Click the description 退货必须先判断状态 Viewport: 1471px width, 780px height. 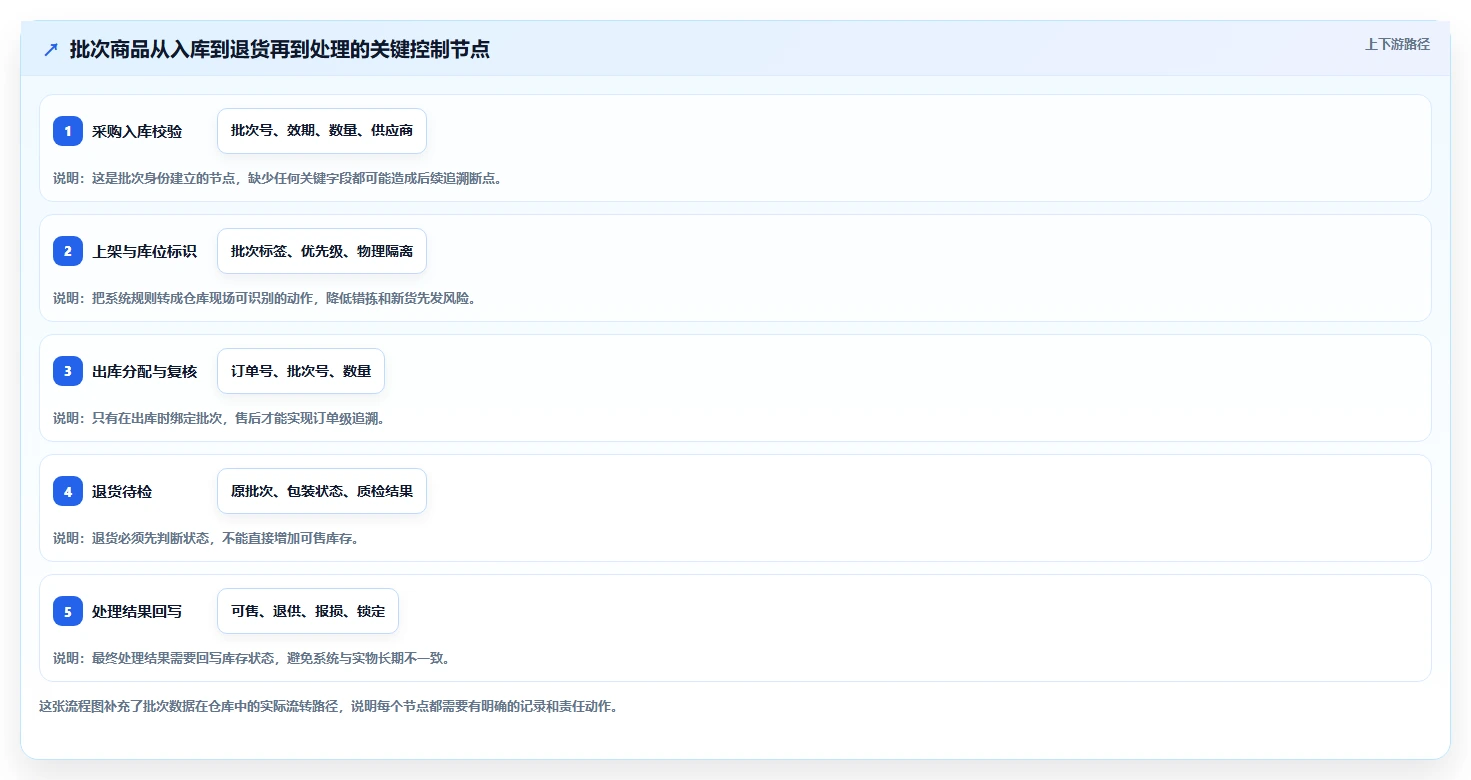click(x=206, y=538)
